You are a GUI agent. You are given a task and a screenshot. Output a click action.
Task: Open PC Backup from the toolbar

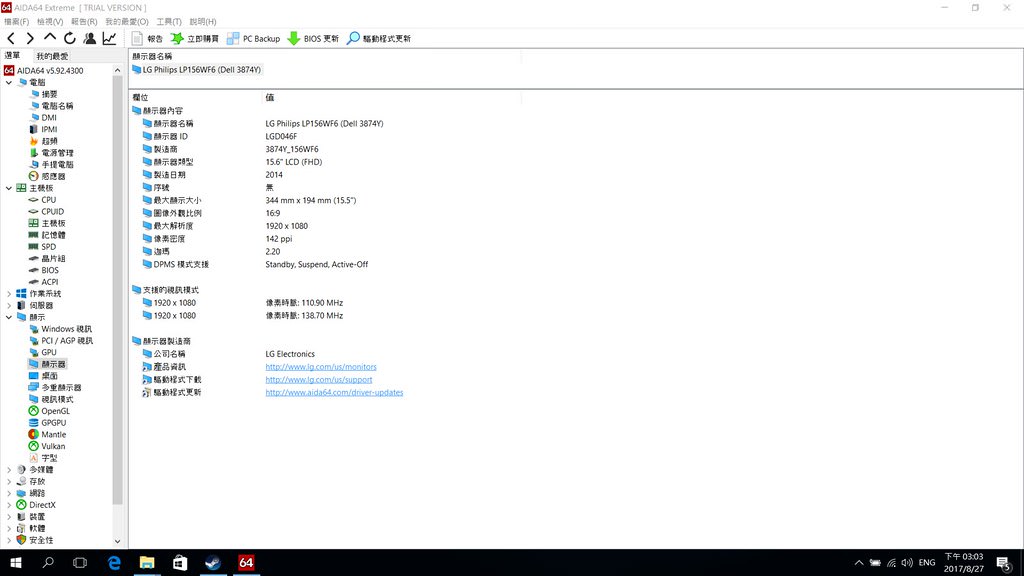[253, 39]
